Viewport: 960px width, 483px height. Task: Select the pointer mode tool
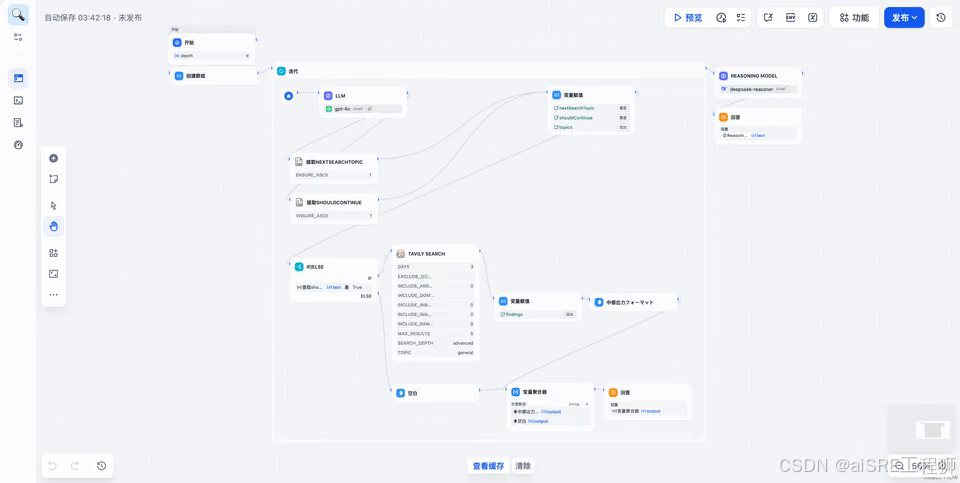pyautogui.click(x=53, y=206)
